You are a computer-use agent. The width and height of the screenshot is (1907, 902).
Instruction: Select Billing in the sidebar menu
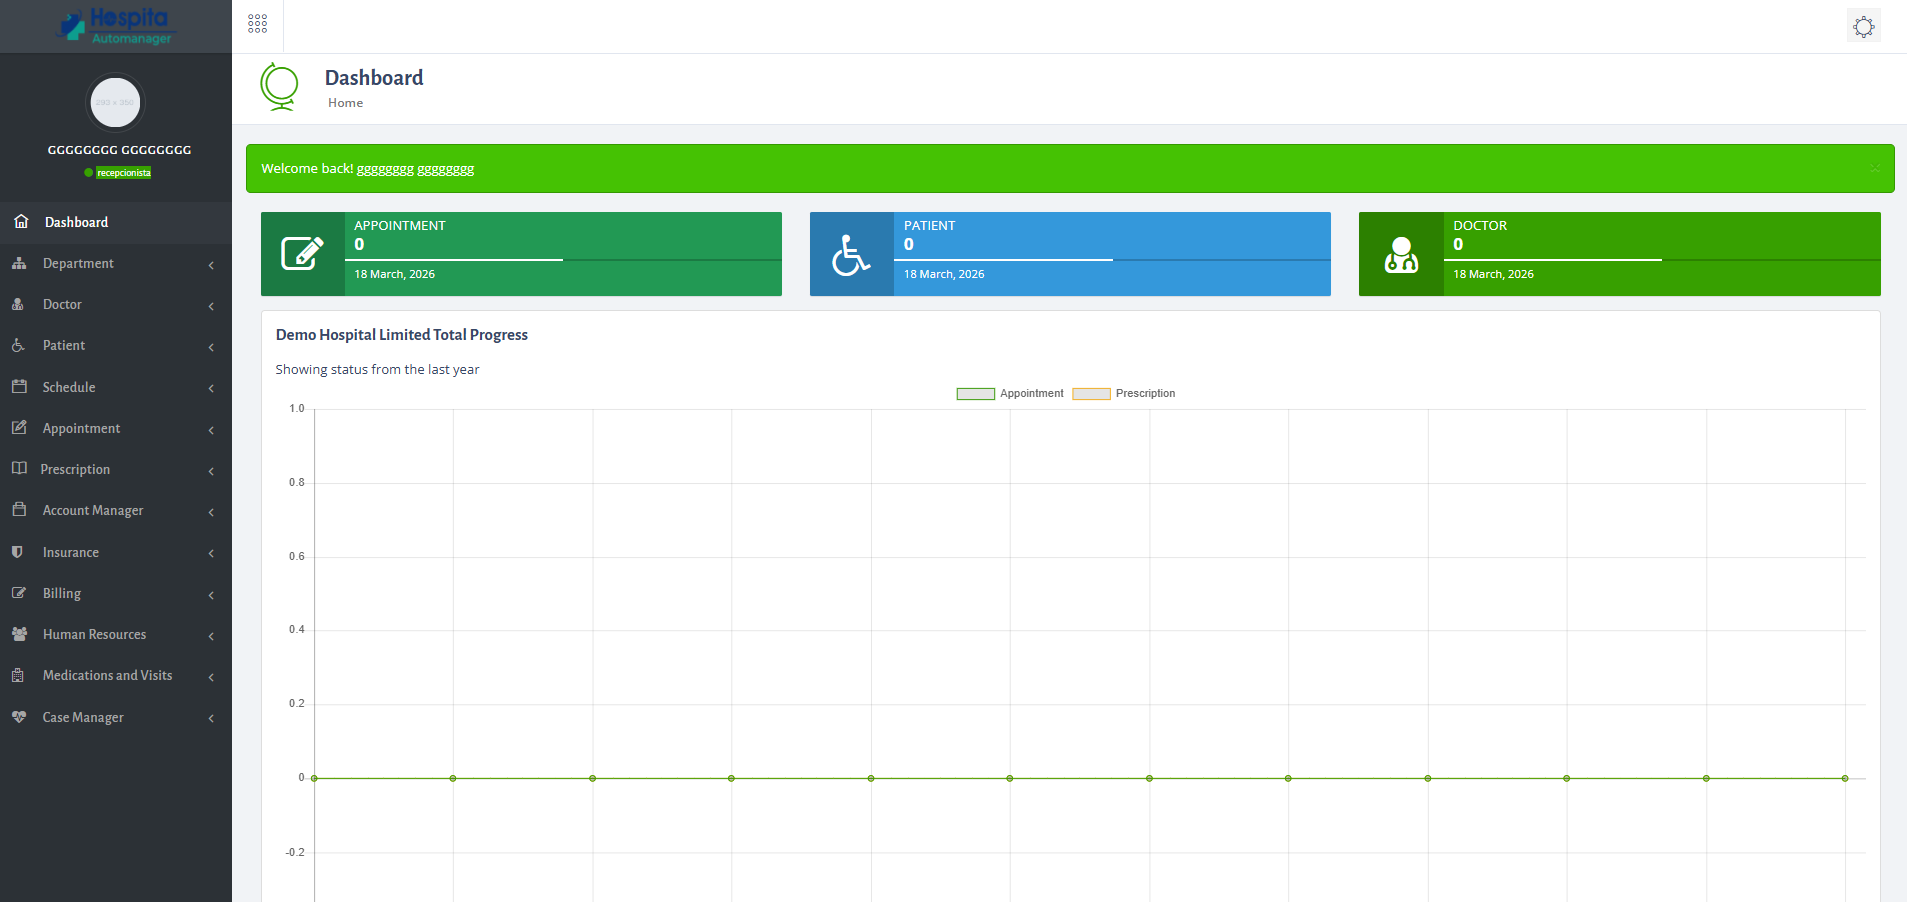pyautogui.click(x=61, y=592)
